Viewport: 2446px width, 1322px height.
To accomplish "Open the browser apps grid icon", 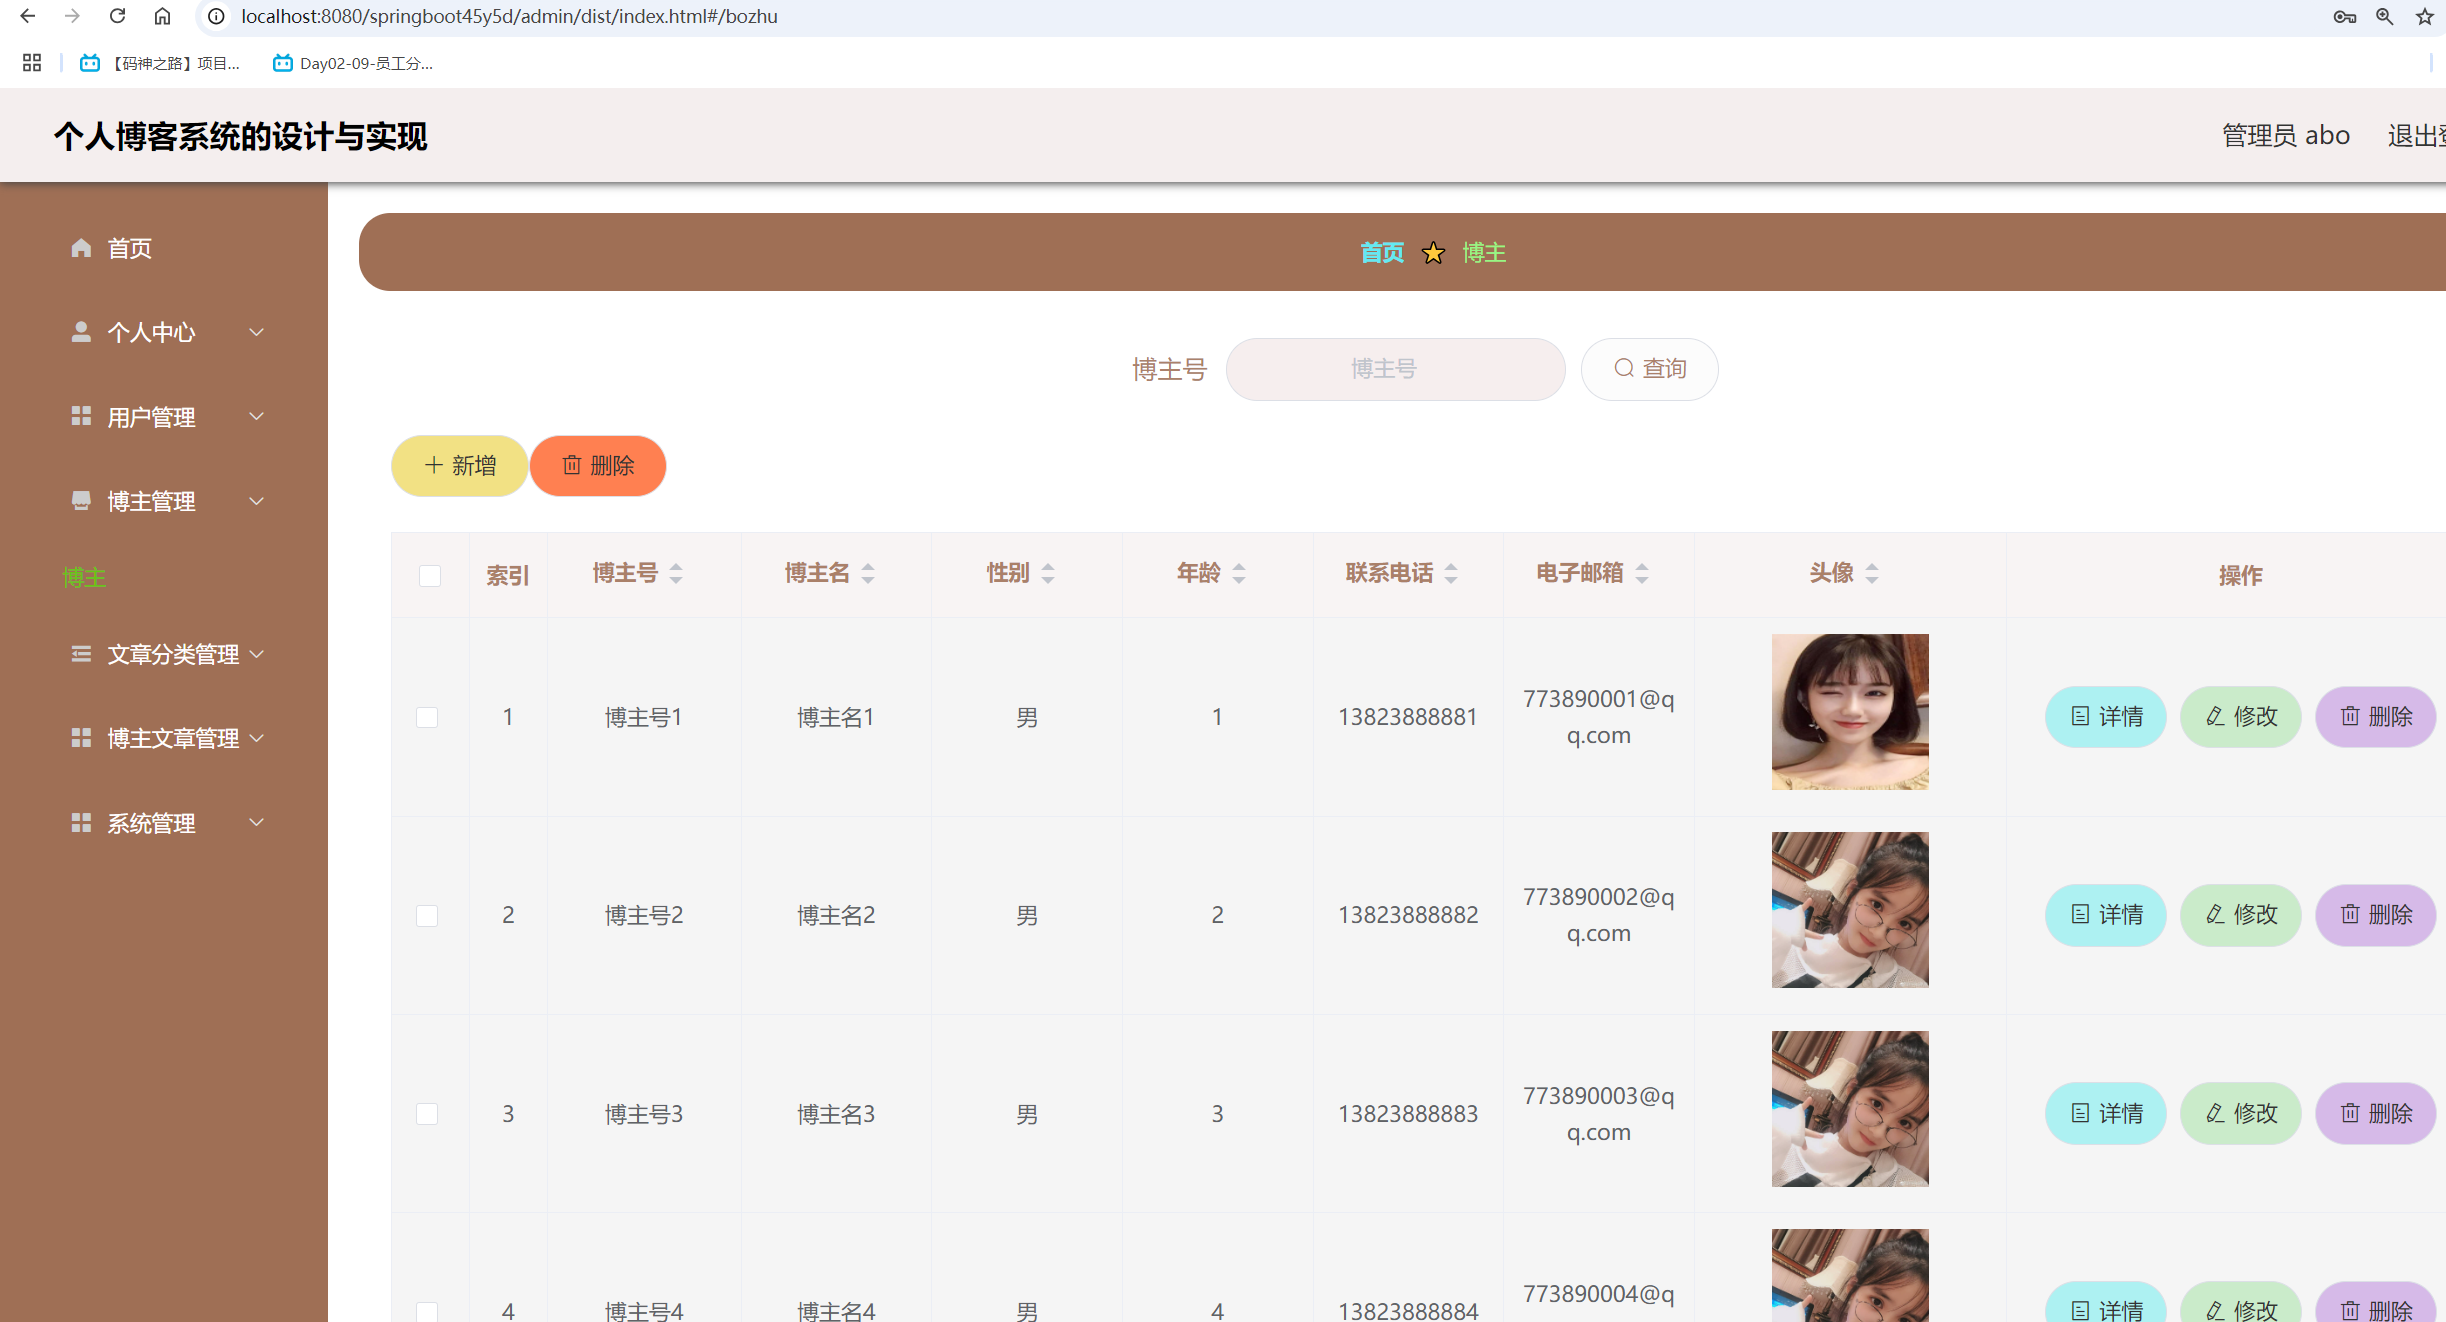I will [32, 63].
